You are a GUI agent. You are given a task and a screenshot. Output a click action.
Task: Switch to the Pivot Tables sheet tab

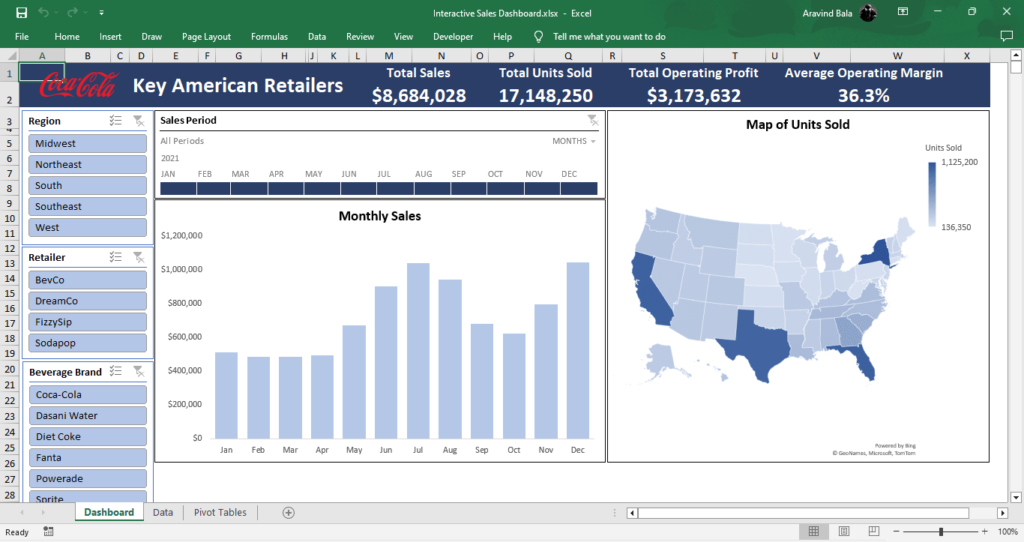click(220, 513)
